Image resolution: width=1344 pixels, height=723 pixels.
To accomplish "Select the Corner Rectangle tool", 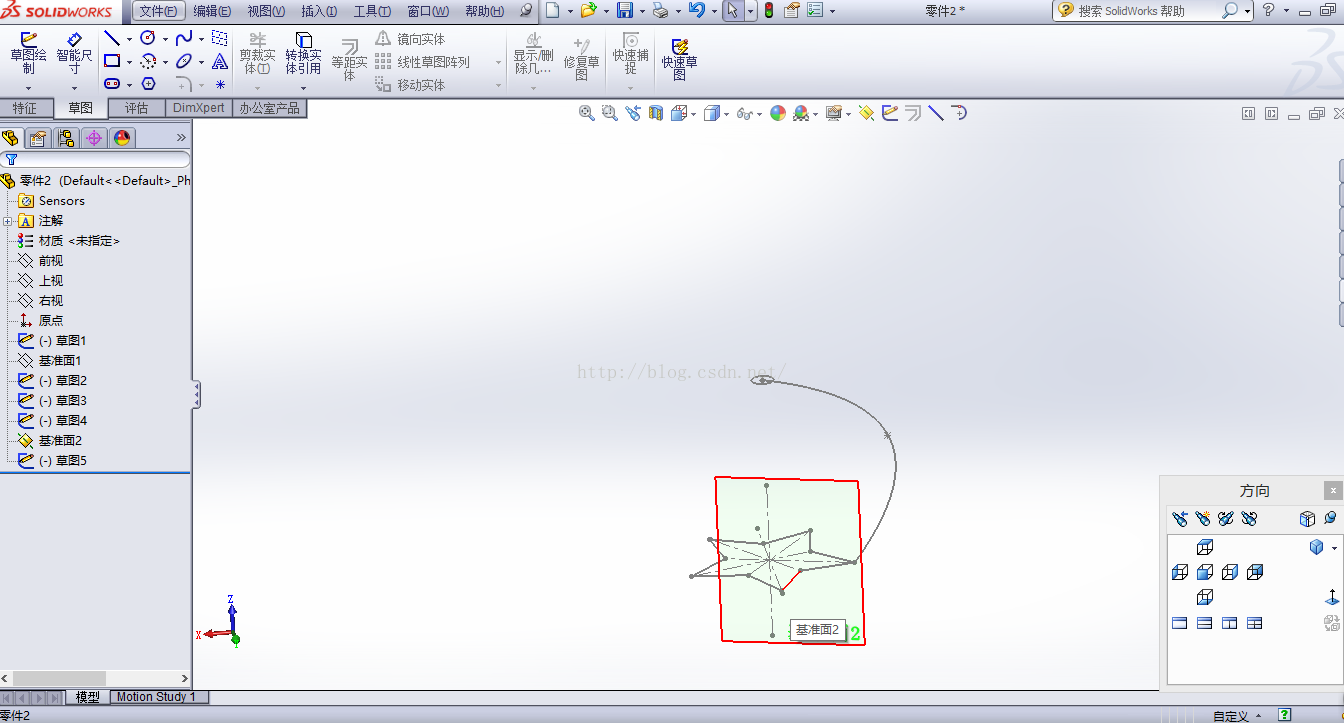I will pos(112,61).
